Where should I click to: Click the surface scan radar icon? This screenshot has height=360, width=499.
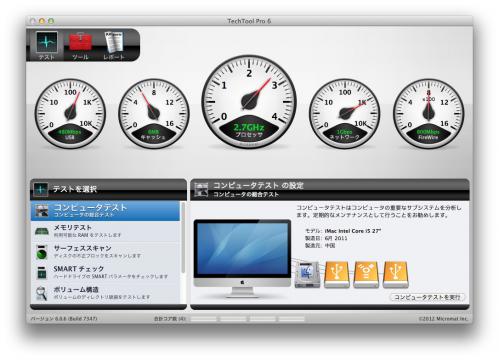42,252
